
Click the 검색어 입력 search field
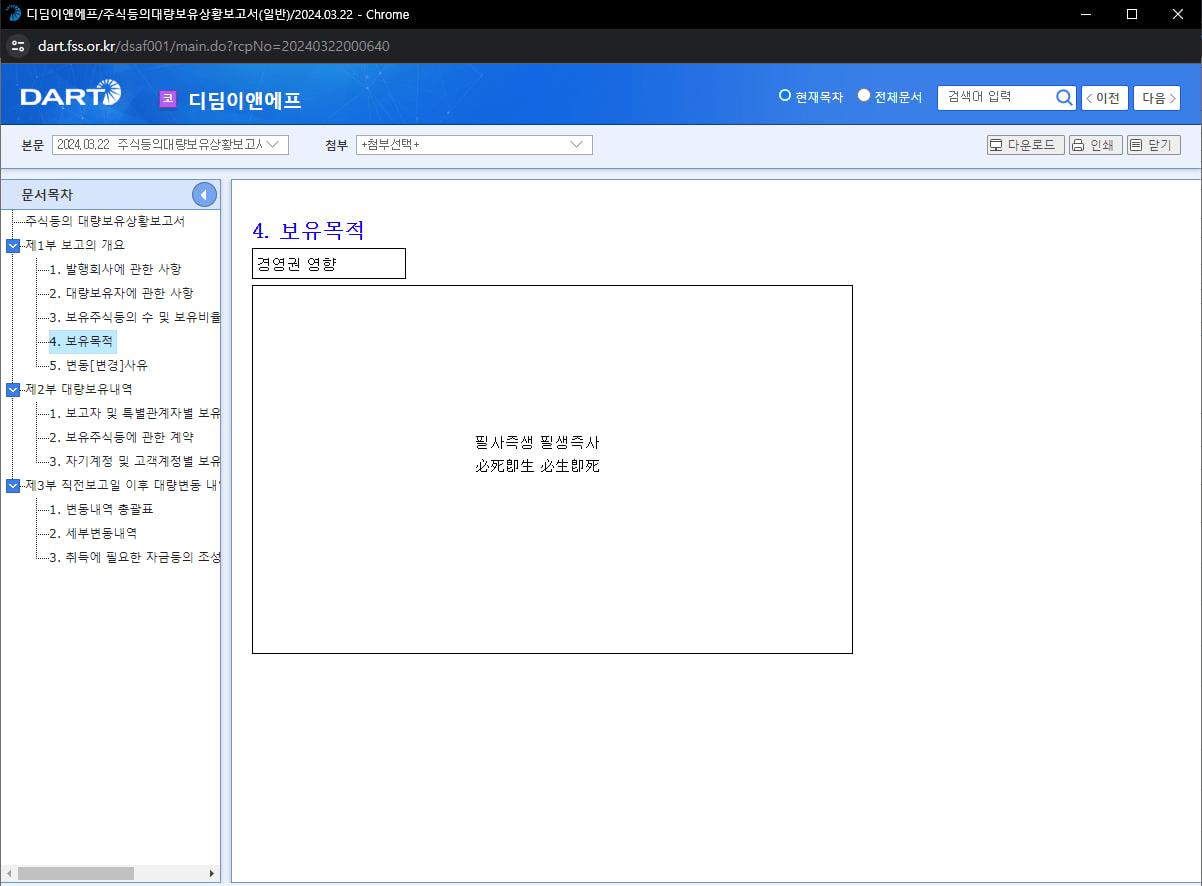pyautogui.click(x=995, y=97)
